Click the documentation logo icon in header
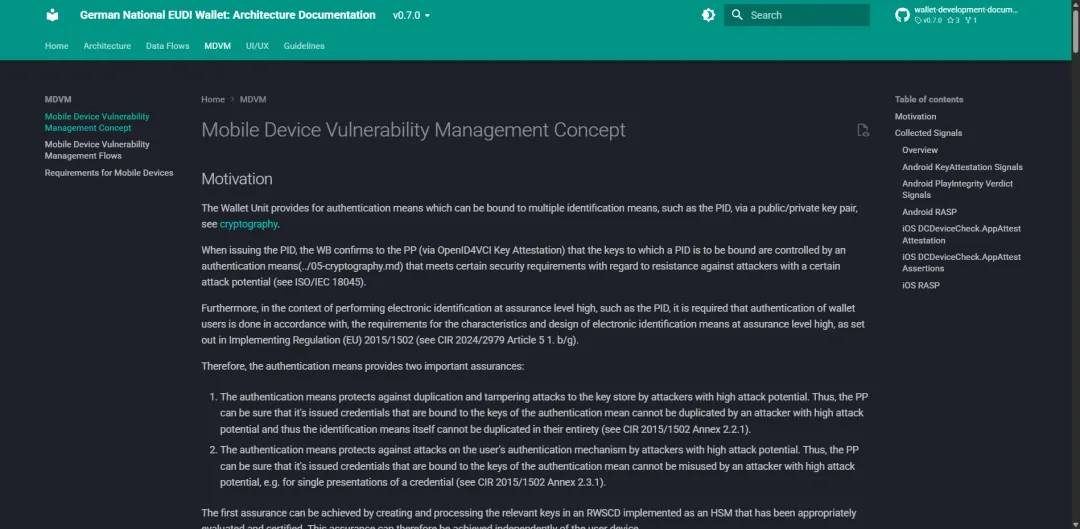 [53, 15]
